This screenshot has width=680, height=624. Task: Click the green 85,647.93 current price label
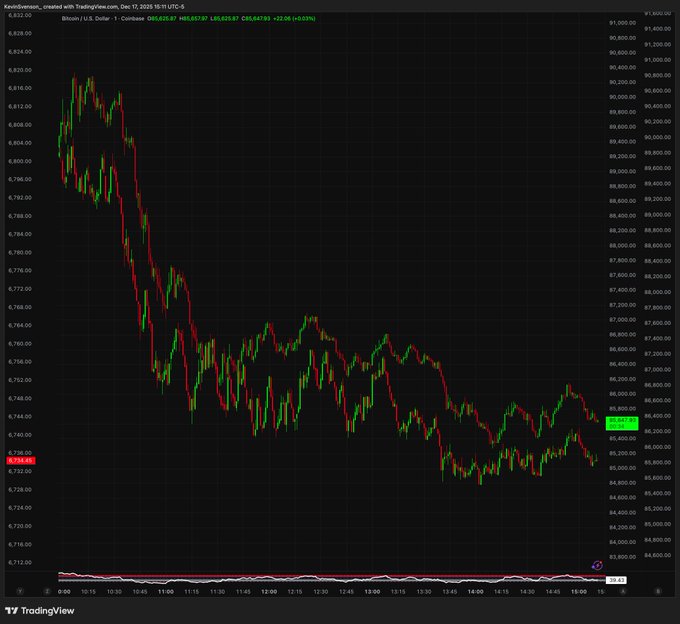tap(622, 423)
